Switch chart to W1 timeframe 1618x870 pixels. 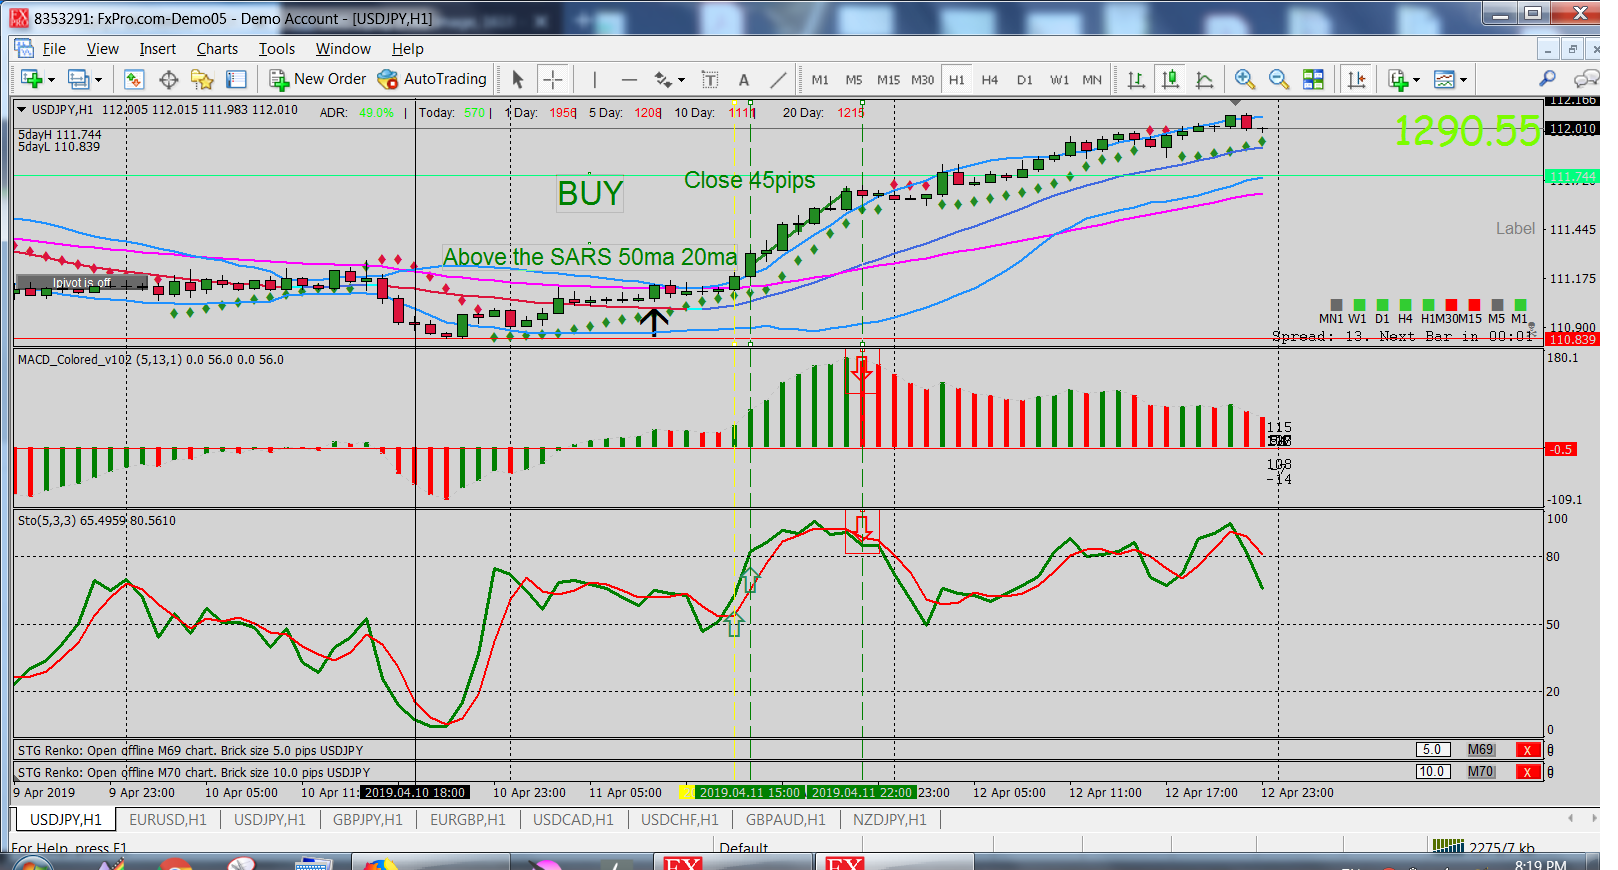(x=1059, y=79)
